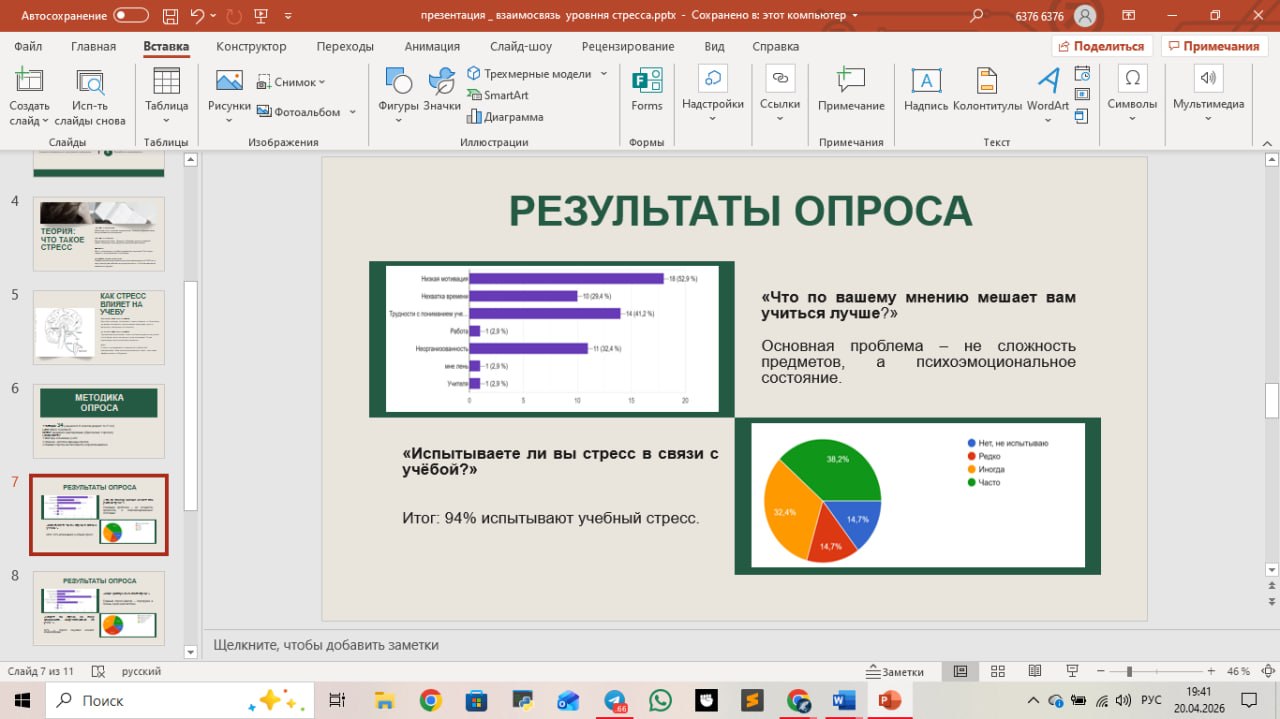Viewport: 1280px width, 719px height.
Task: Undo the last action
Action: (196, 16)
